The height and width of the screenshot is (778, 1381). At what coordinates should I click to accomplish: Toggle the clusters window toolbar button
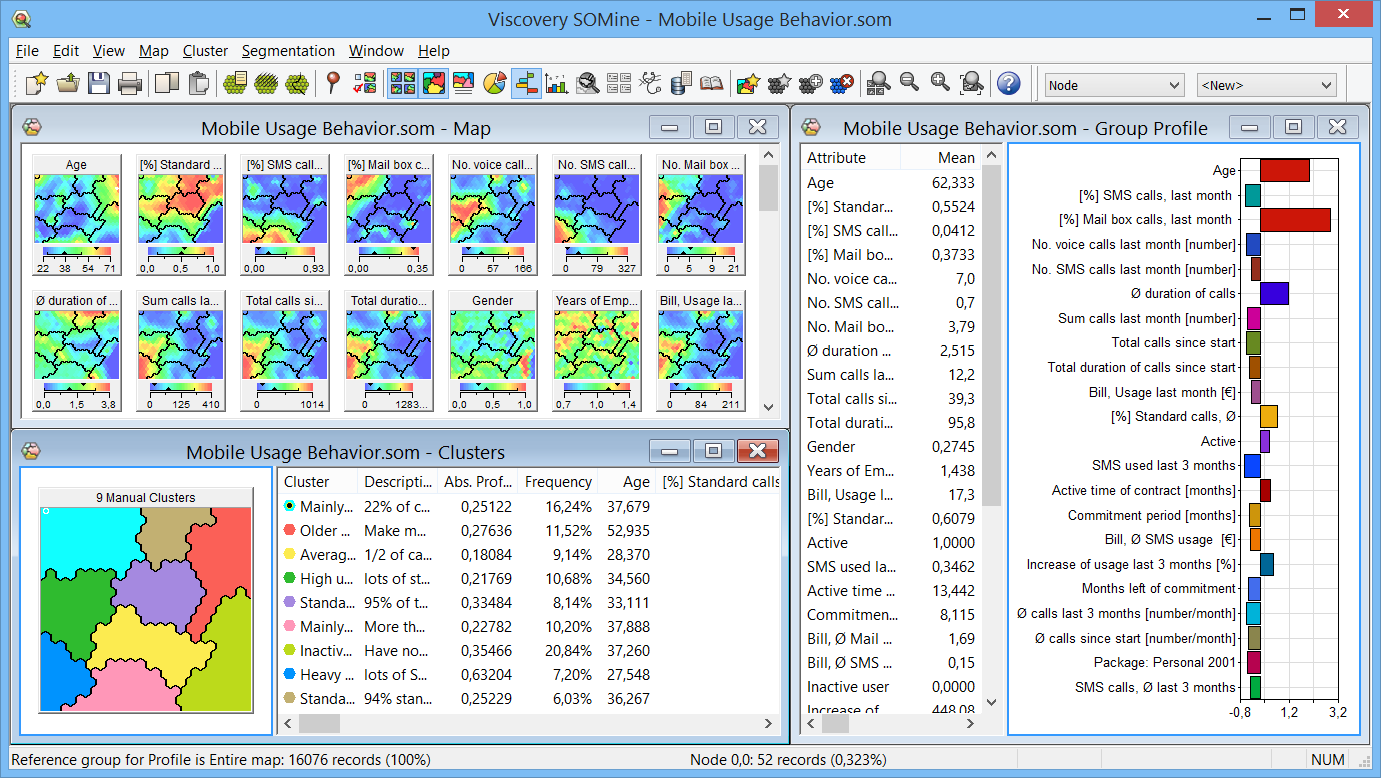pos(434,84)
